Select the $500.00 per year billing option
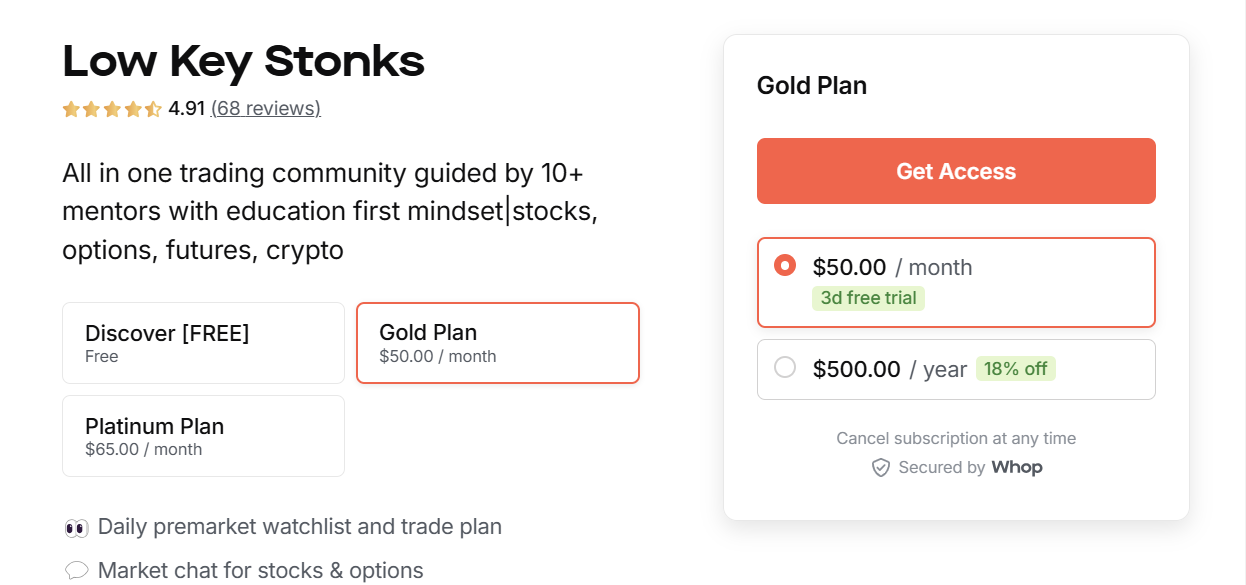The height and width of the screenshot is (585, 1246). click(956, 368)
